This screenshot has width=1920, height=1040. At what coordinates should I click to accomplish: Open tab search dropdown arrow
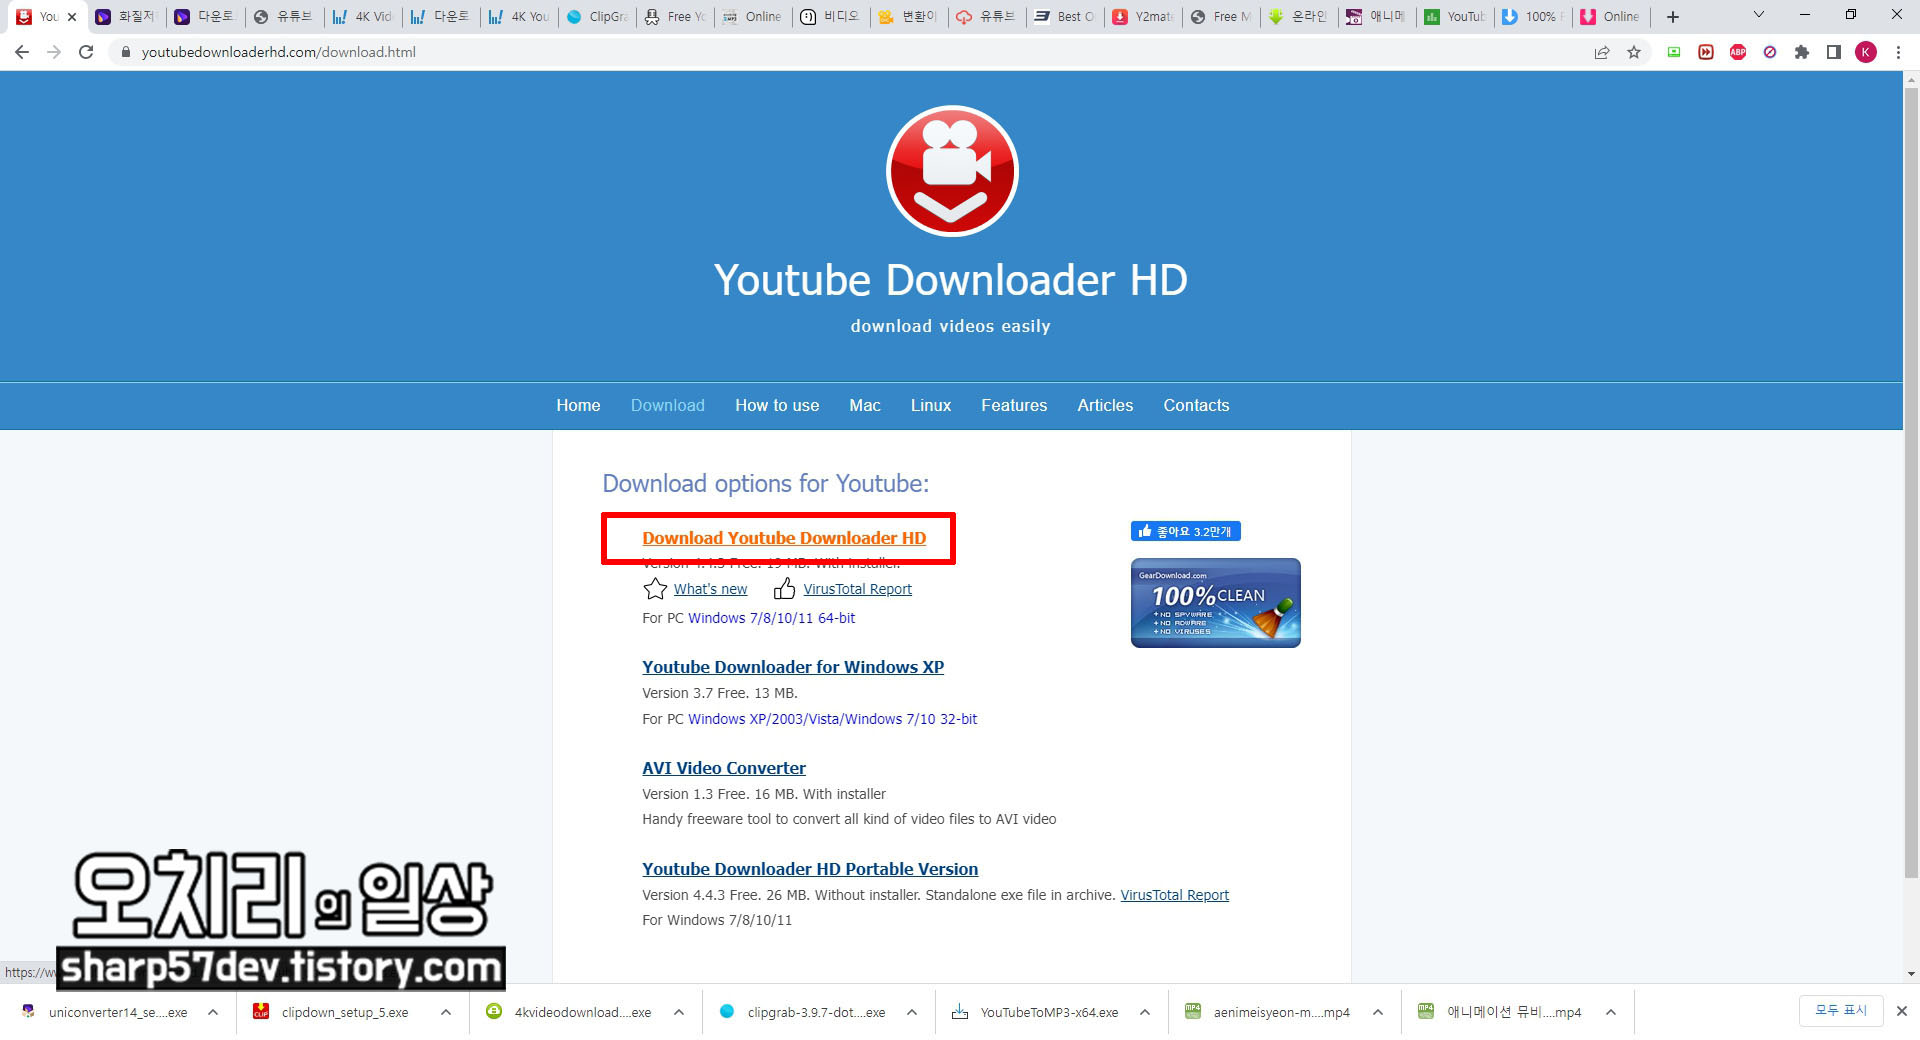point(1759,15)
